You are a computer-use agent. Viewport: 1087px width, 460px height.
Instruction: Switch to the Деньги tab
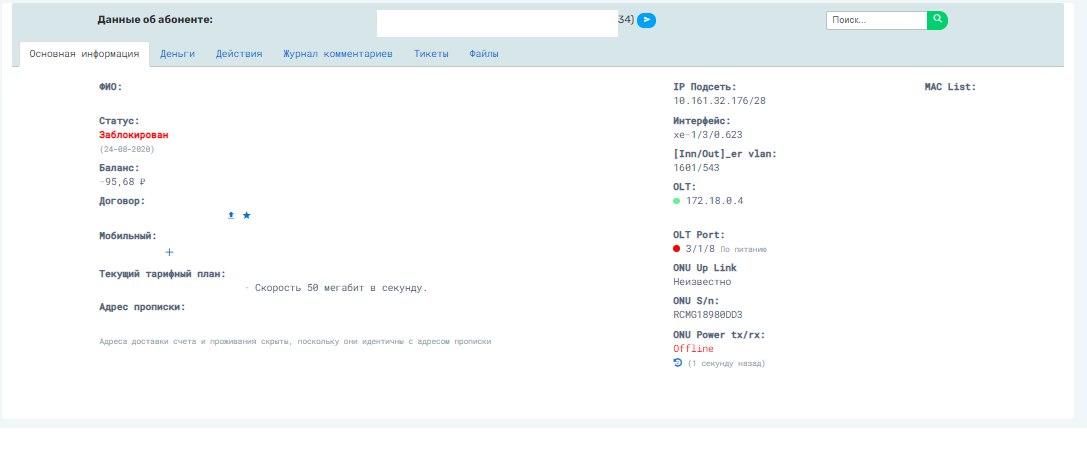point(177,54)
